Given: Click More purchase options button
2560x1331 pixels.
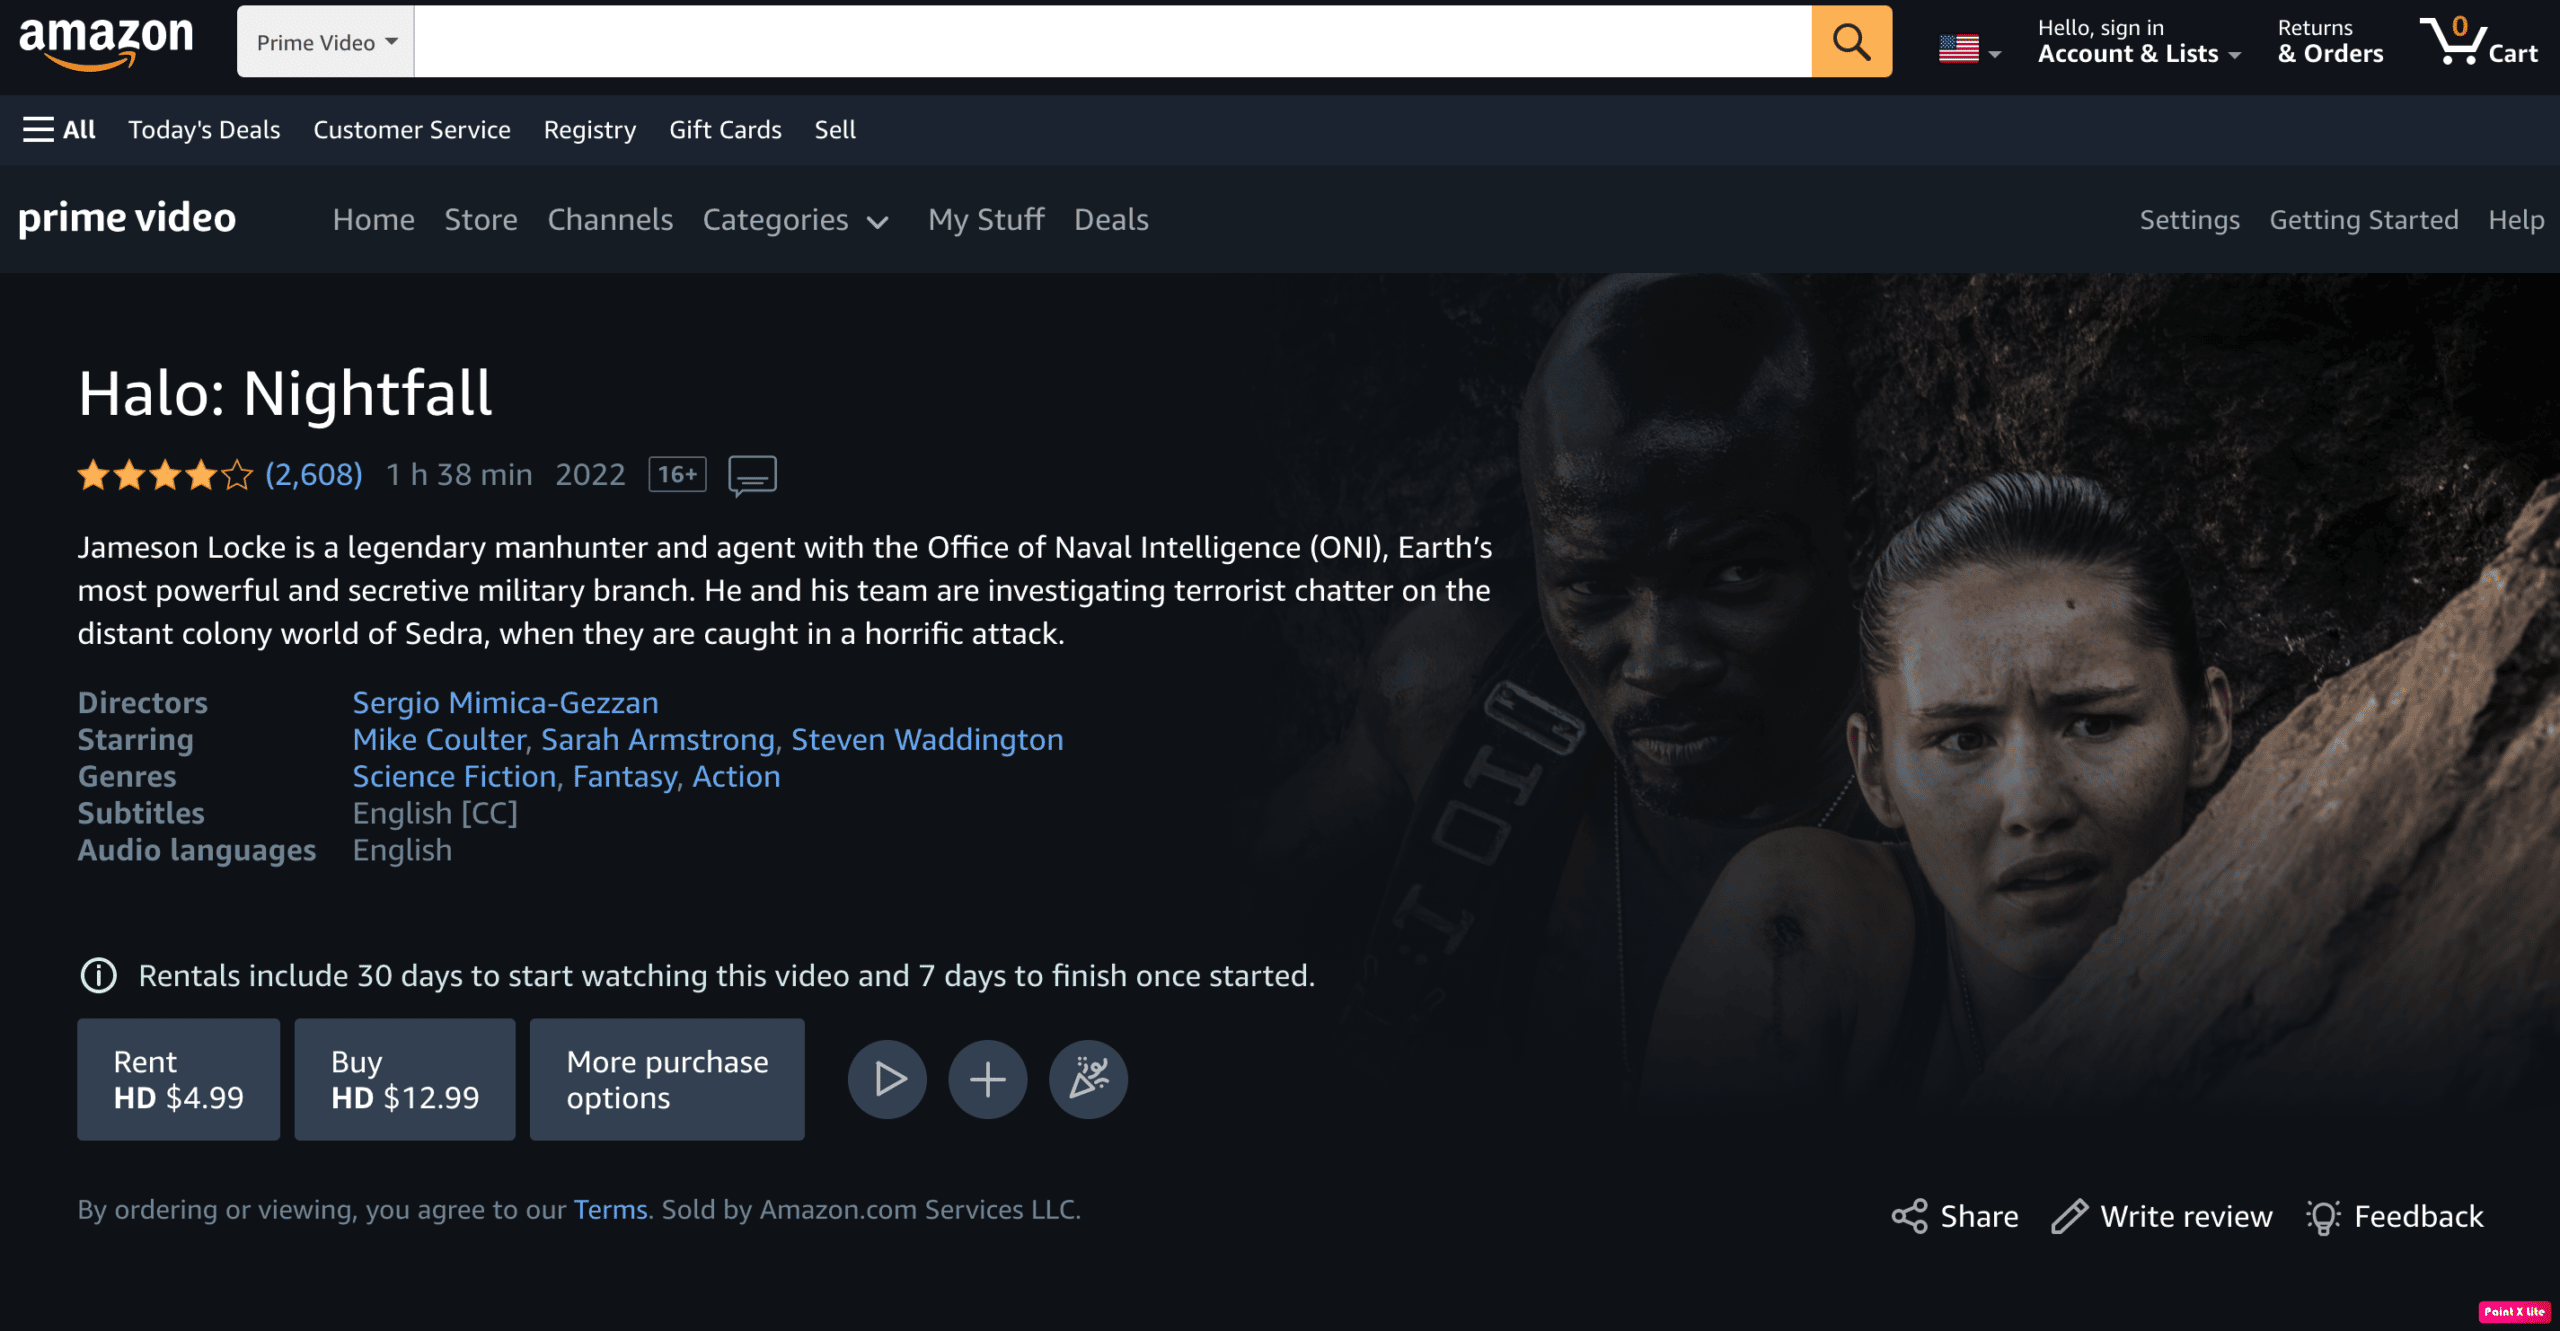Looking at the screenshot, I should [667, 1079].
